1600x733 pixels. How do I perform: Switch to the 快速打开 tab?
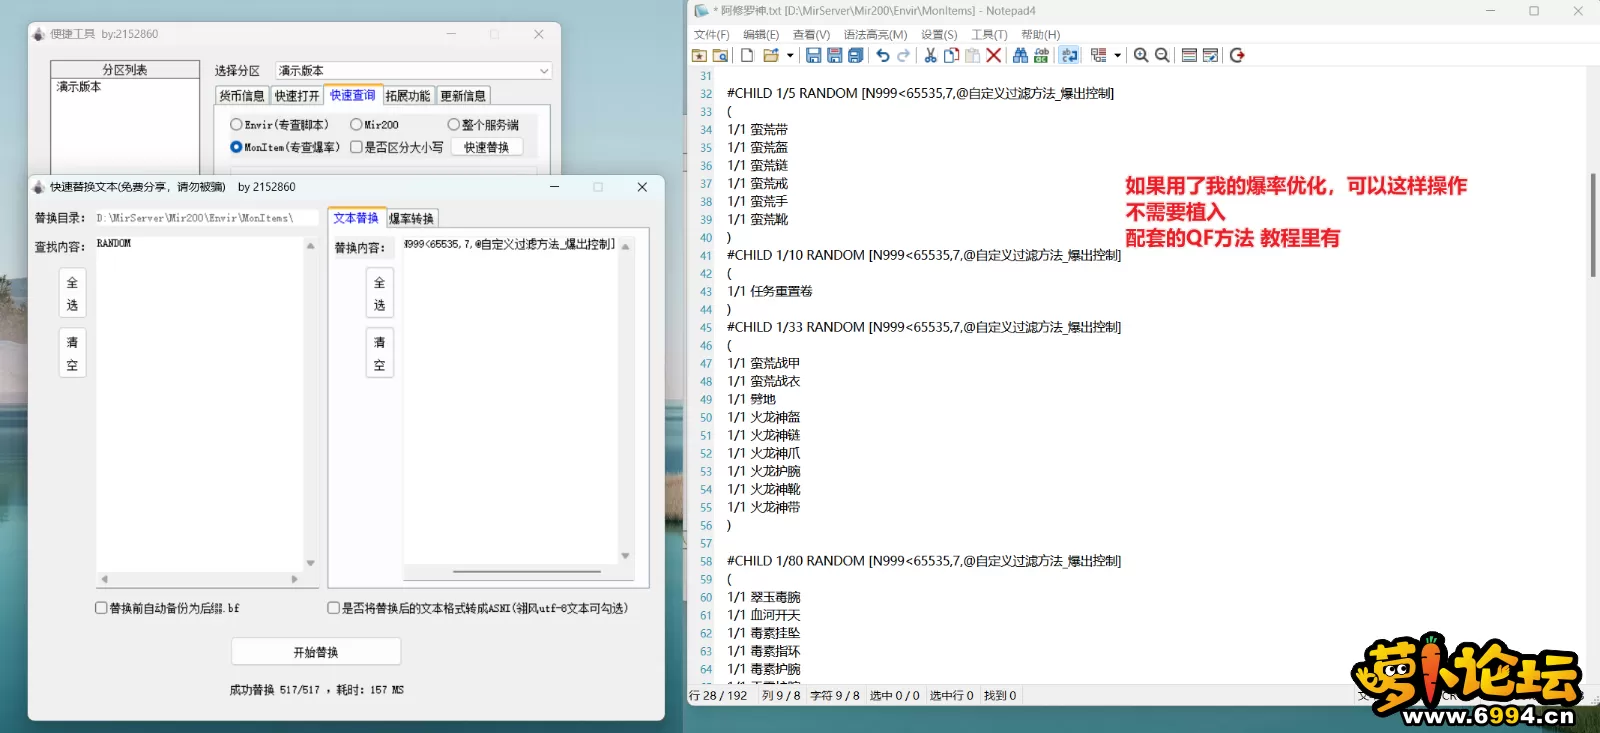[x=297, y=96]
